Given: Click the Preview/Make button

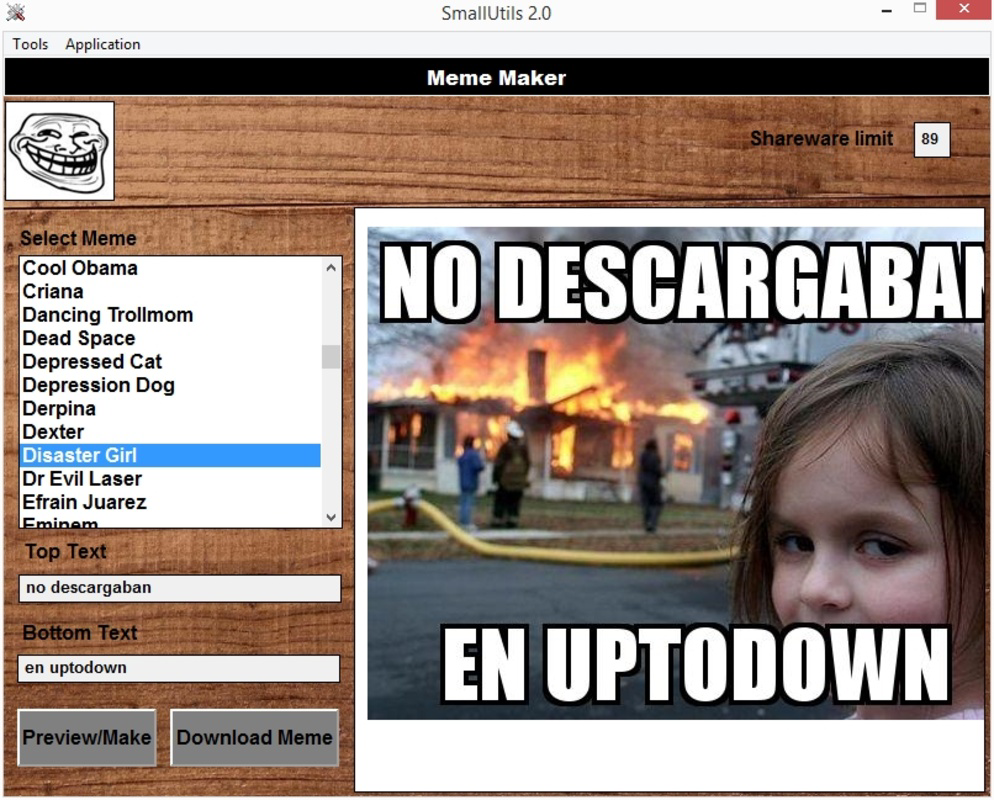Looking at the screenshot, I should click(87, 738).
